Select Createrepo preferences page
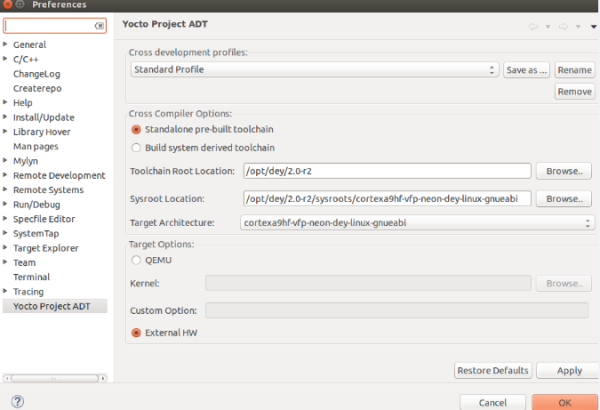600x410 pixels. click(37, 88)
